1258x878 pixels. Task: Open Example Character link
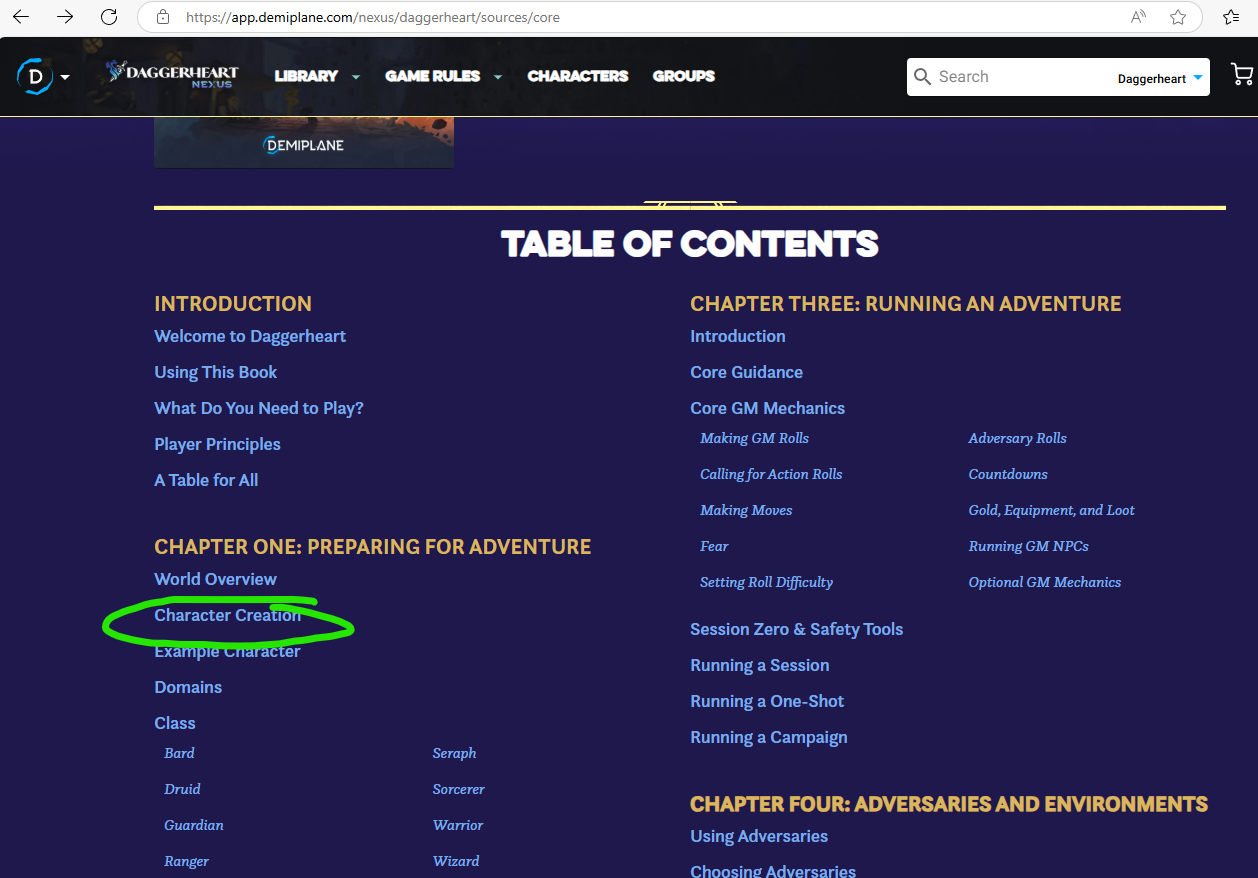point(227,651)
